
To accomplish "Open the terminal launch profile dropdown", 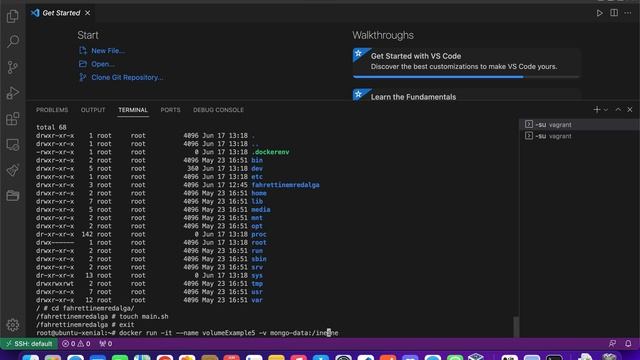I will [x=606, y=109].
